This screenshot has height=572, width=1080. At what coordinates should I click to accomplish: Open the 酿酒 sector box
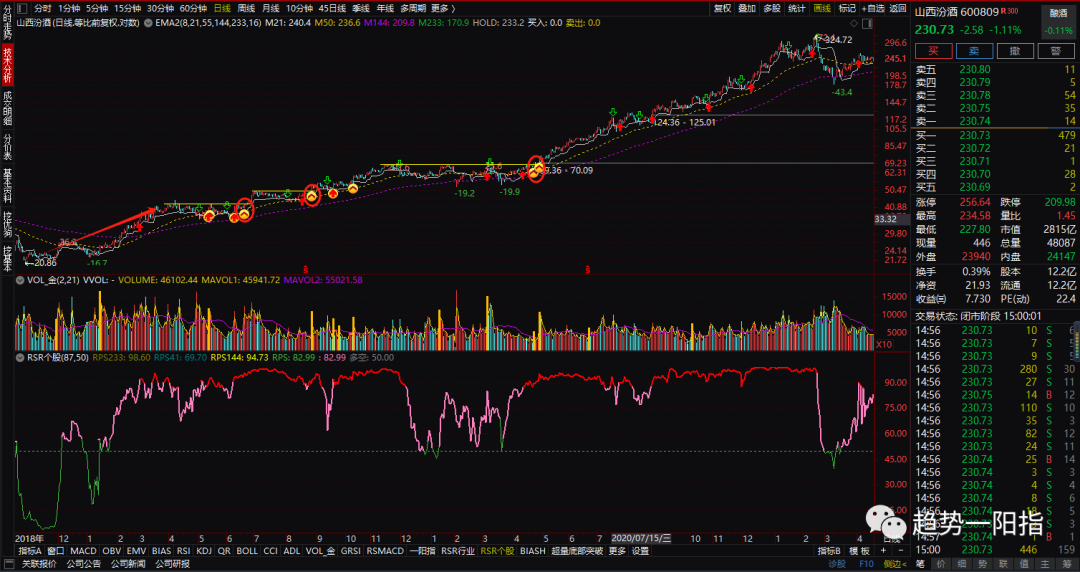click(x=1059, y=21)
